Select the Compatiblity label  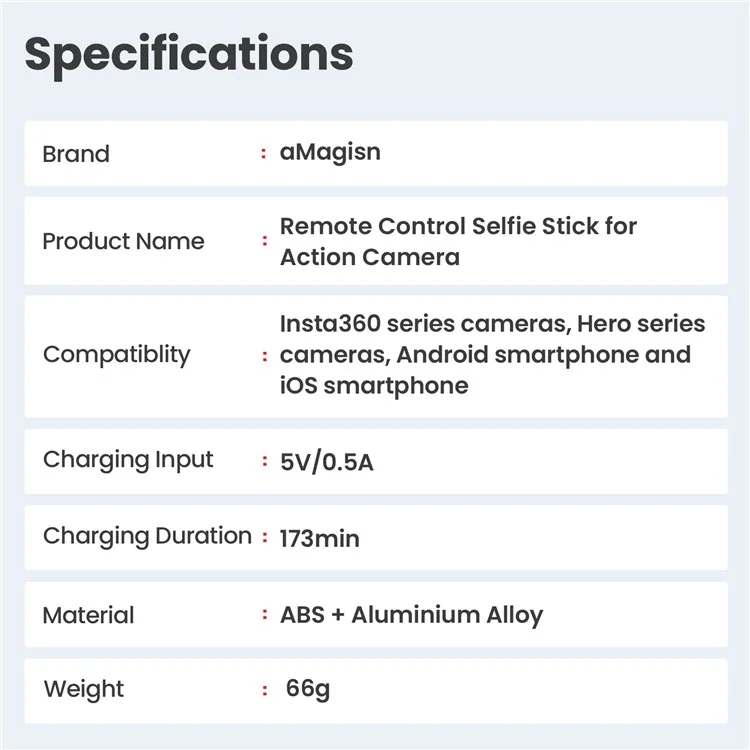click(x=116, y=355)
